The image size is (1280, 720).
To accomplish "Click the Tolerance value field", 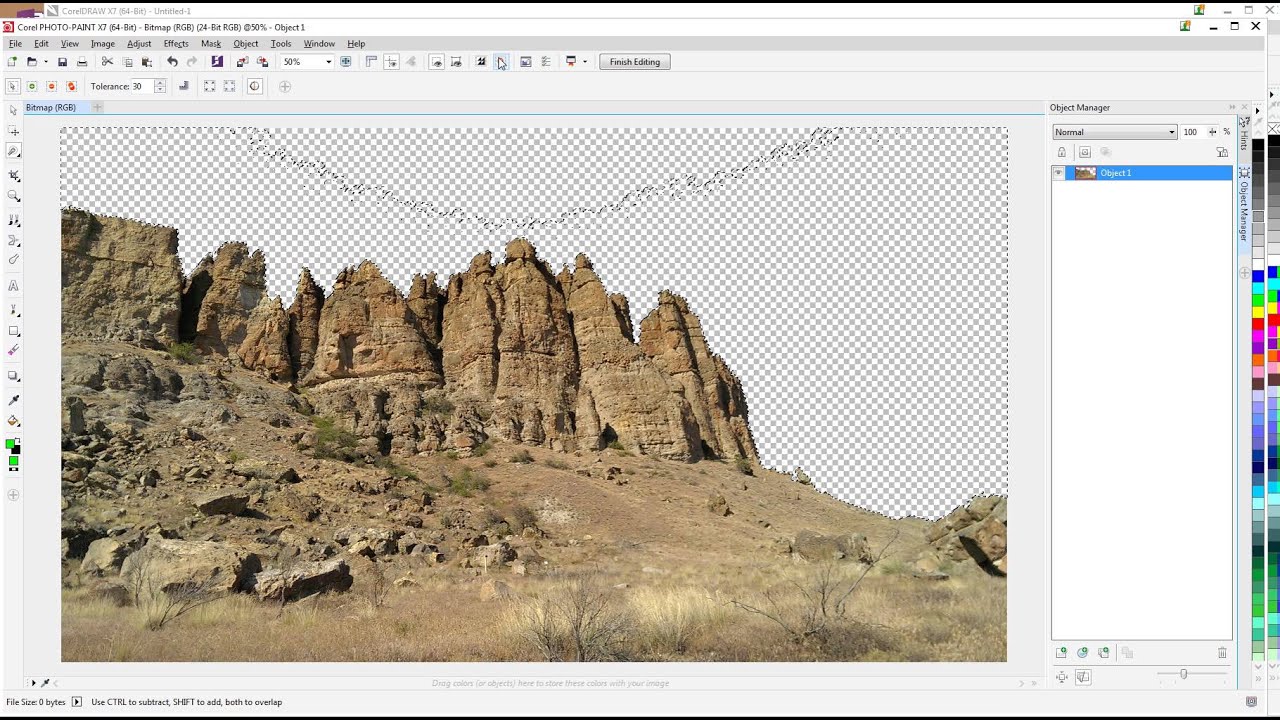I will click(x=143, y=87).
